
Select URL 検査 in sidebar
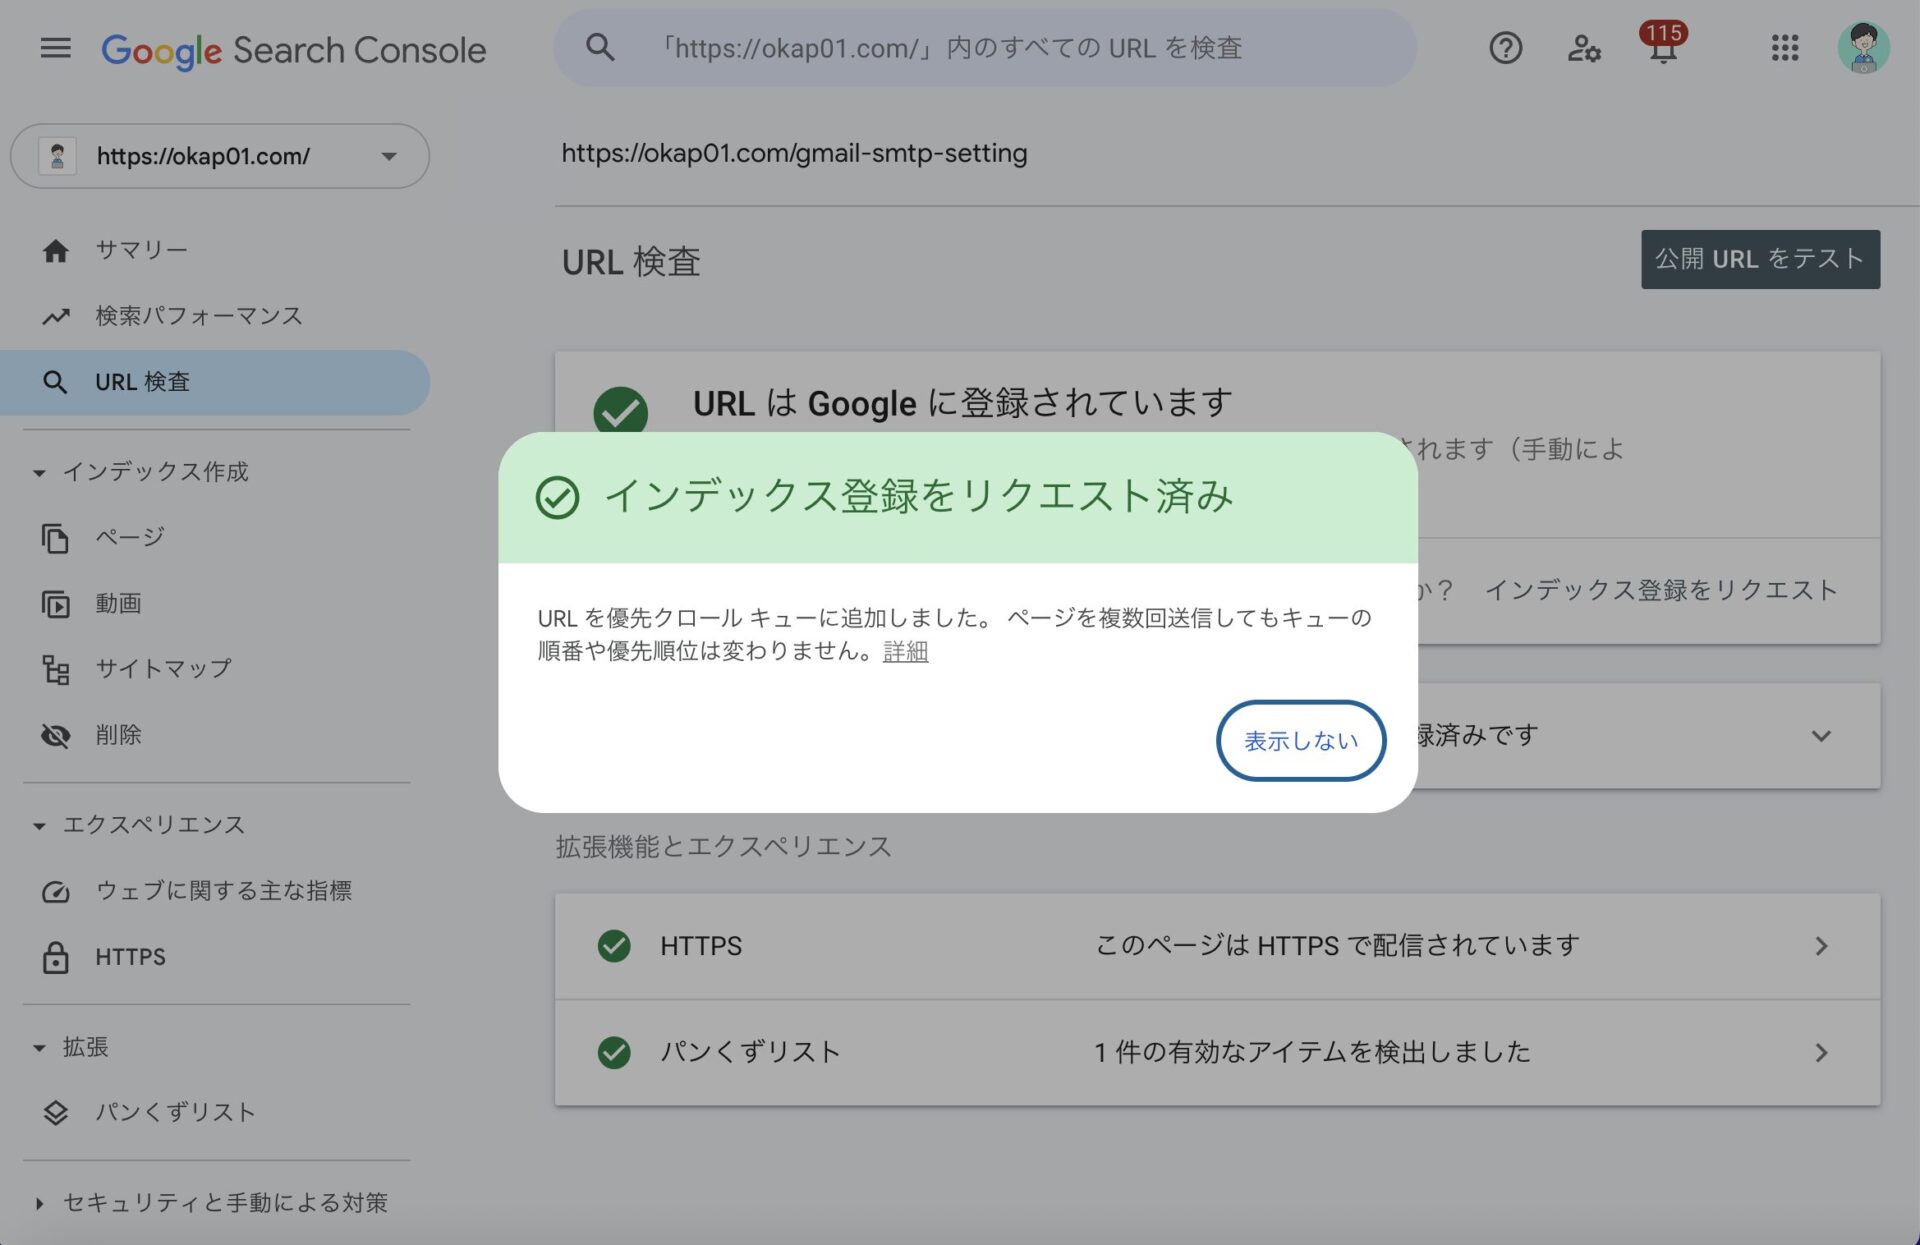tap(215, 382)
